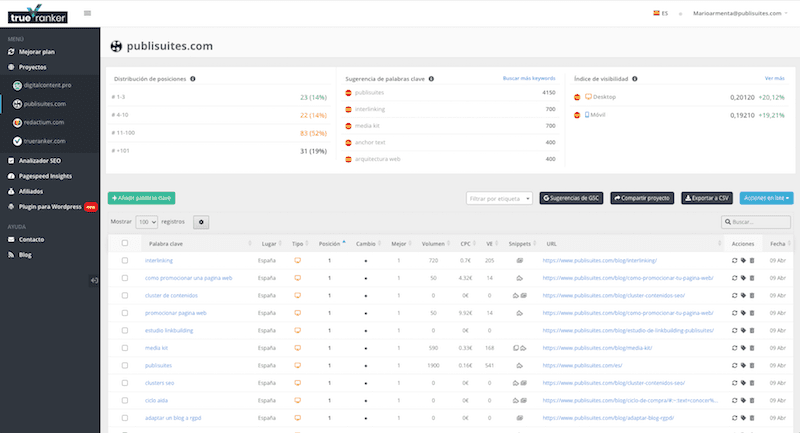The image size is (800, 433).
Task: Click Compartir proyecto button
Action: pyautogui.click(x=642, y=198)
